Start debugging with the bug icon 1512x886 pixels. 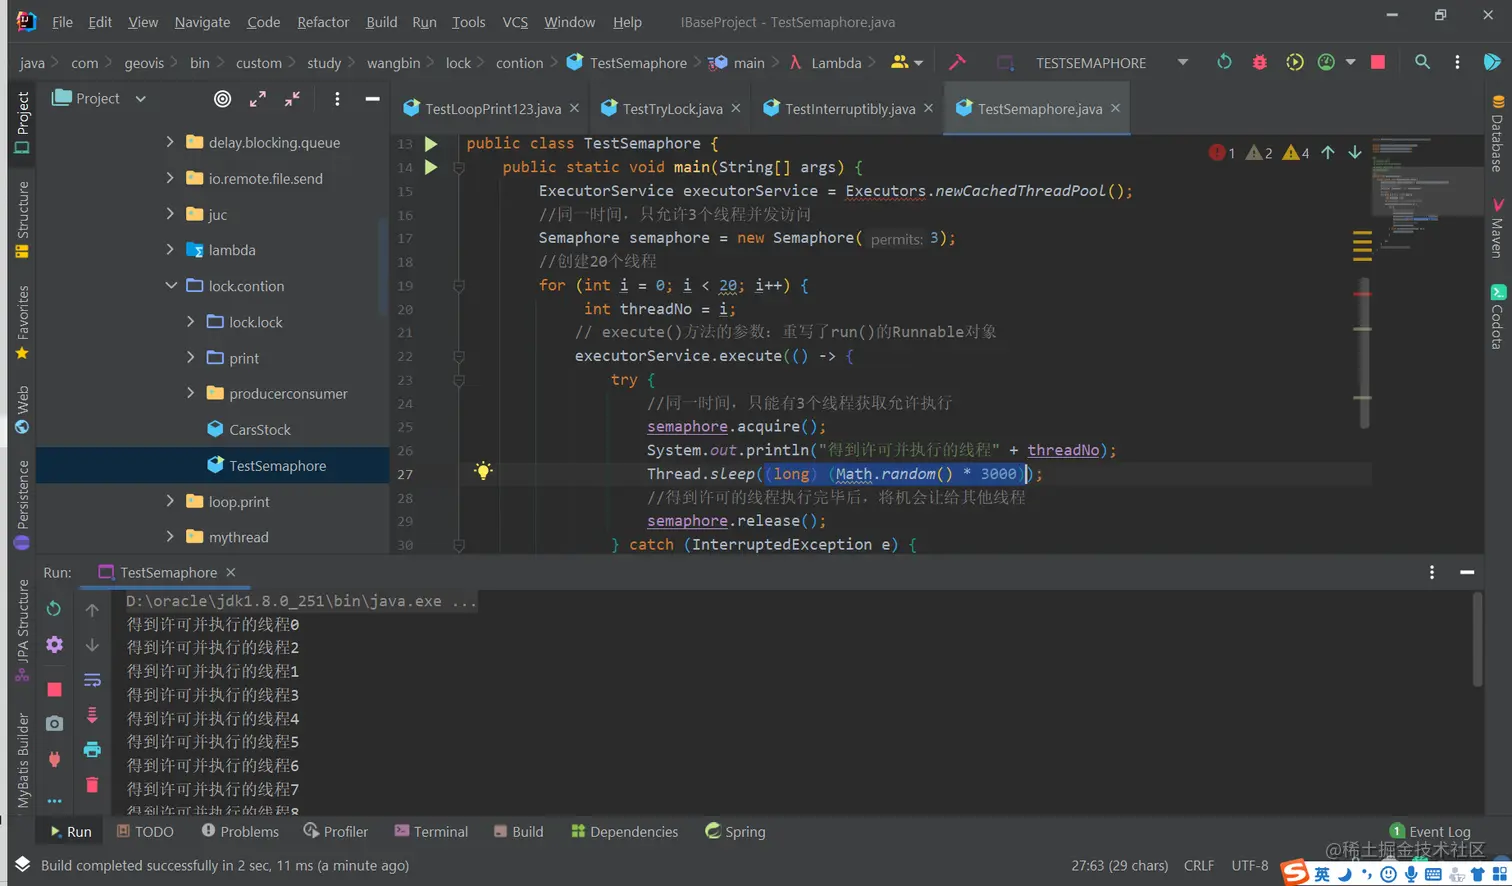coord(1259,62)
